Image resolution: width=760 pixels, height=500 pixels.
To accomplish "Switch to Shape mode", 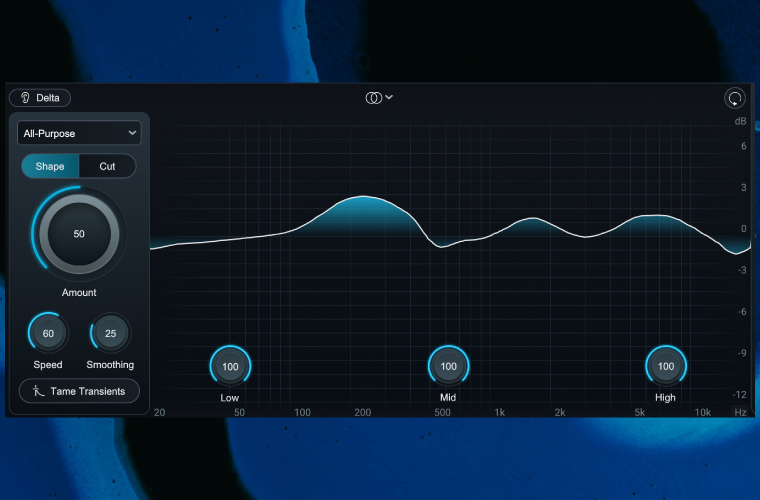I will click(x=50, y=166).
